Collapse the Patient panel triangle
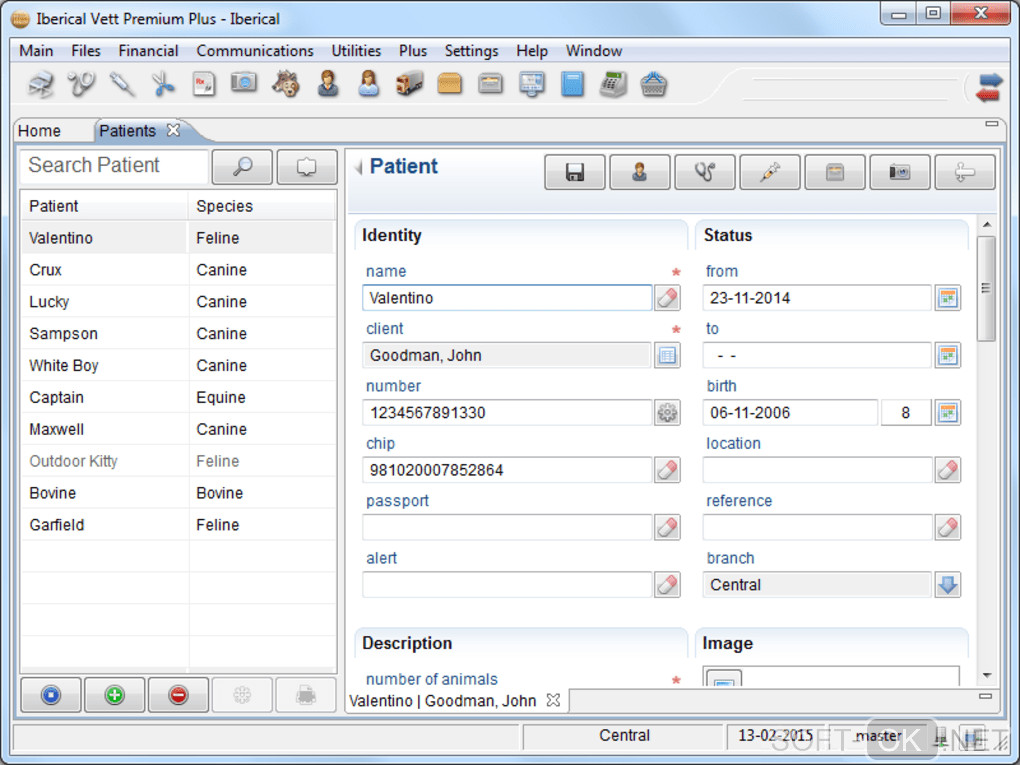 [x=358, y=167]
